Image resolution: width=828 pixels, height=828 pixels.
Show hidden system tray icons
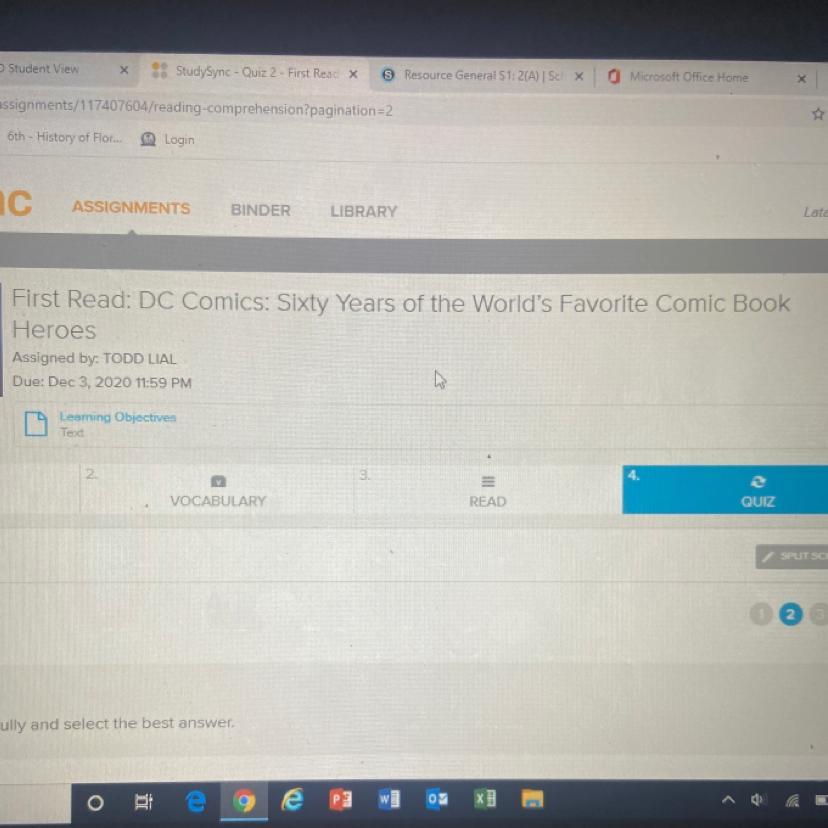[x=728, y=800]
